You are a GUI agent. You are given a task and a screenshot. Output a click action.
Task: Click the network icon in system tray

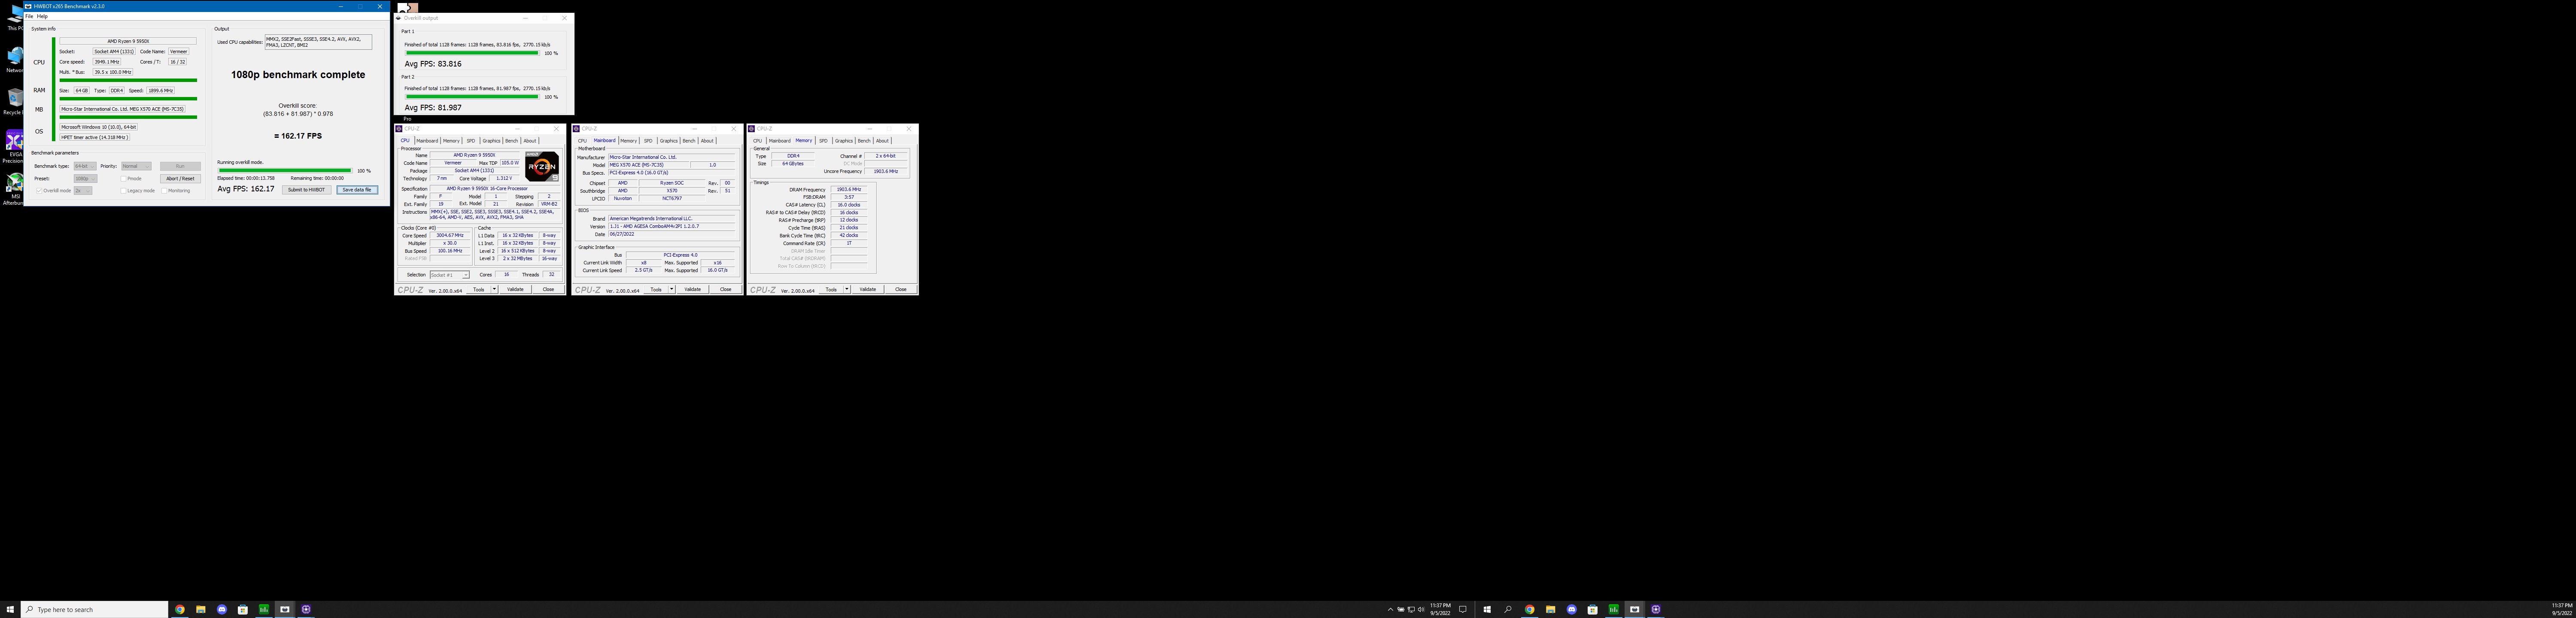[1411, 609]
